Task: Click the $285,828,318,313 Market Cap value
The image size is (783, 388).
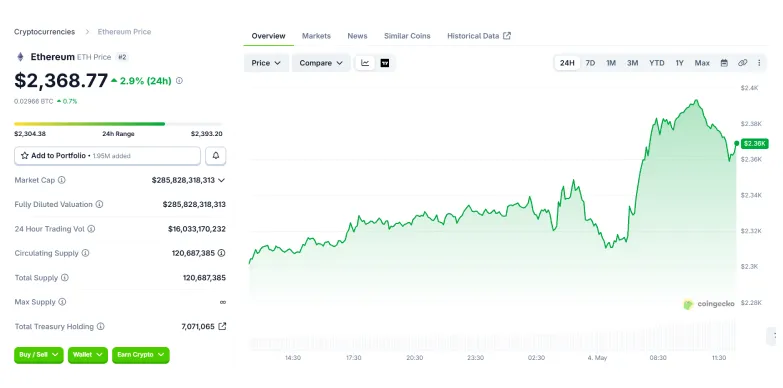Action: point(183,180)
